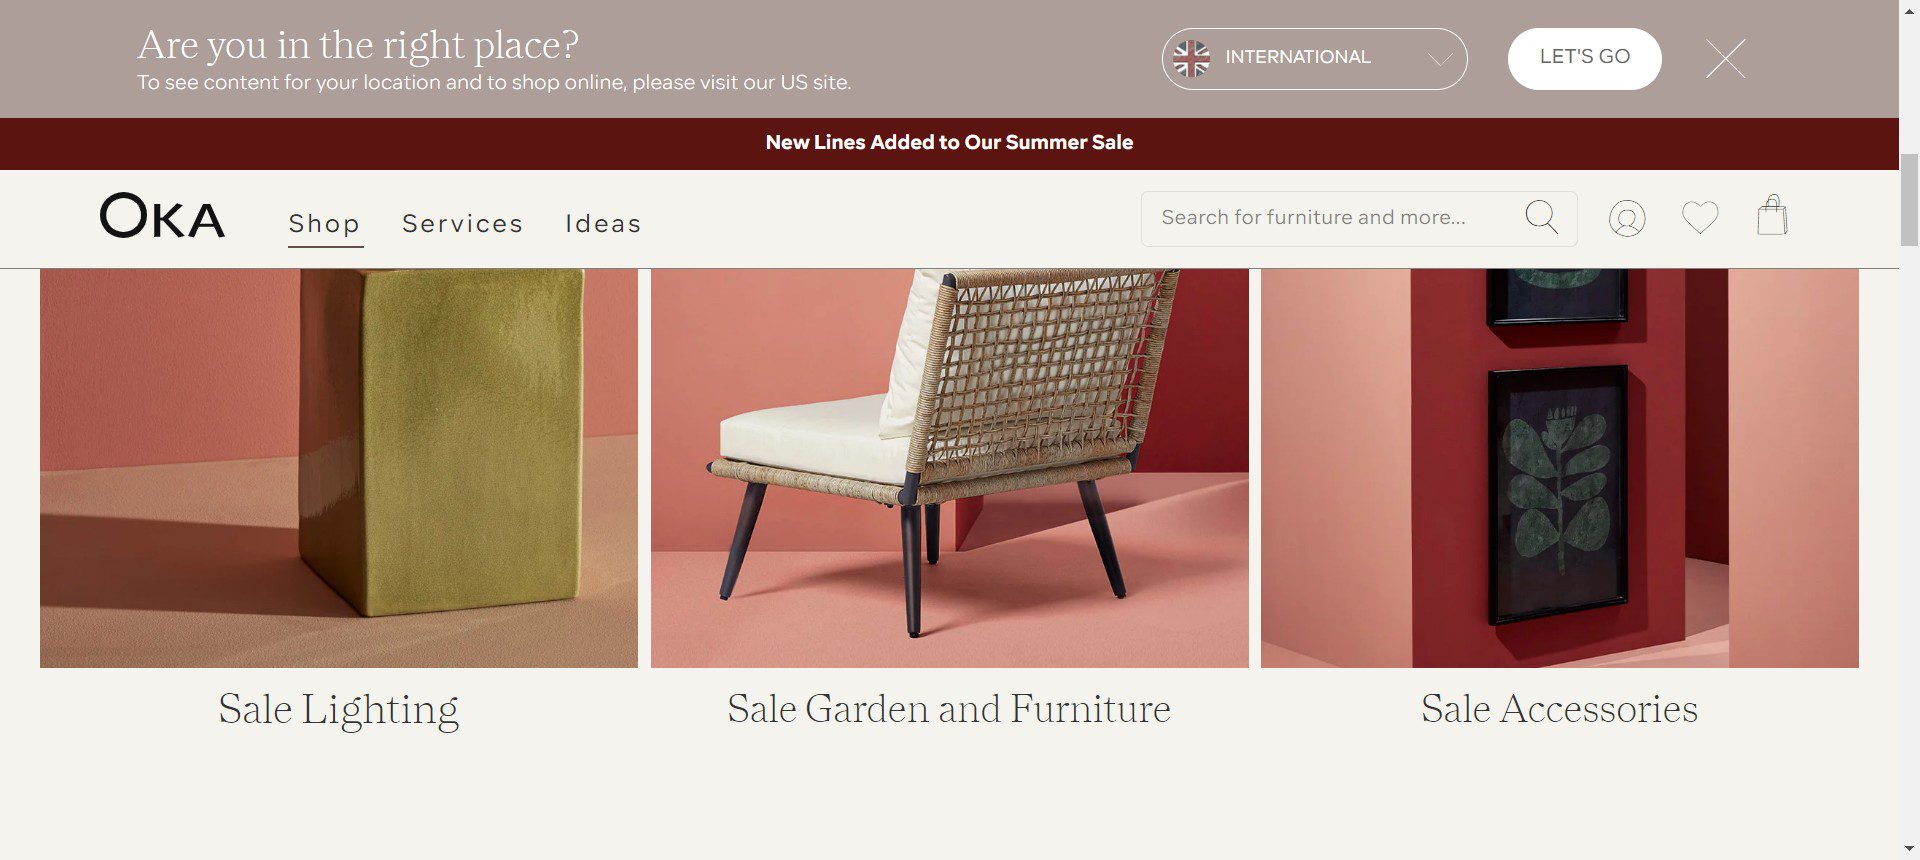
Task: Open the account profile icon
Action: 1627,218
